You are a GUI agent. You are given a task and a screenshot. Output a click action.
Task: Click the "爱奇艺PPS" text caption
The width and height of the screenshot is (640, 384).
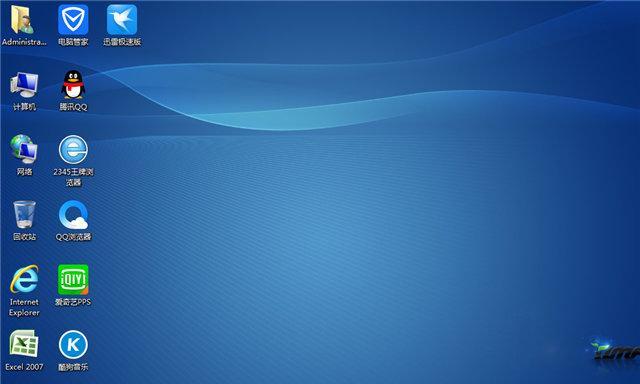click(x=73, y=302)
